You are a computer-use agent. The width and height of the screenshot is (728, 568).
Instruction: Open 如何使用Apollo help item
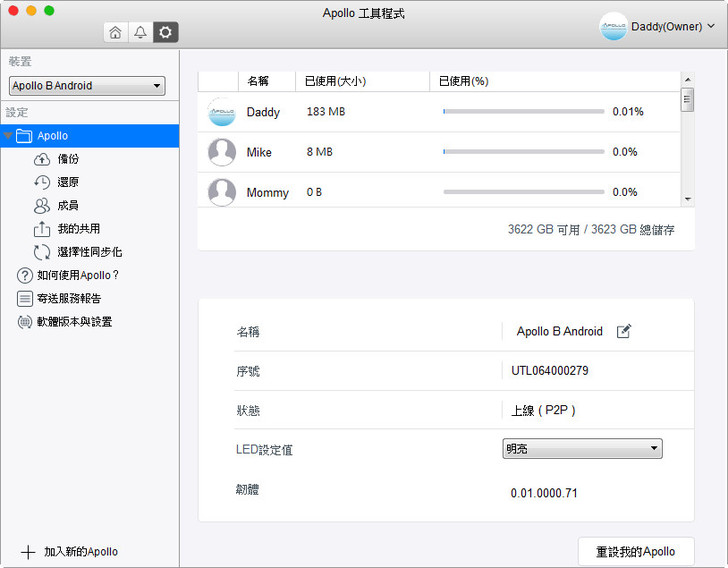pyautogui.click(x=78, y=275)
